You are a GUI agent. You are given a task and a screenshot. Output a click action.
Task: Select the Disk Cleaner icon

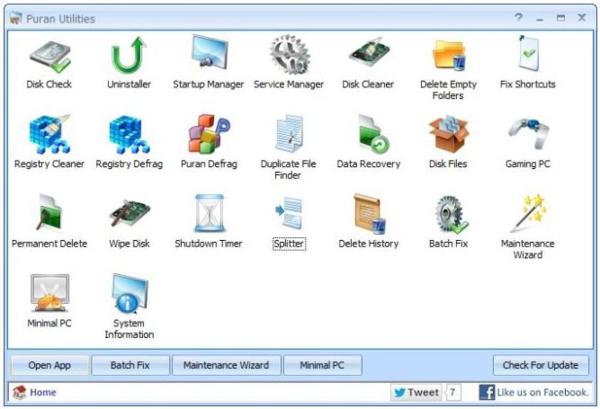click(x=369, y=52)
